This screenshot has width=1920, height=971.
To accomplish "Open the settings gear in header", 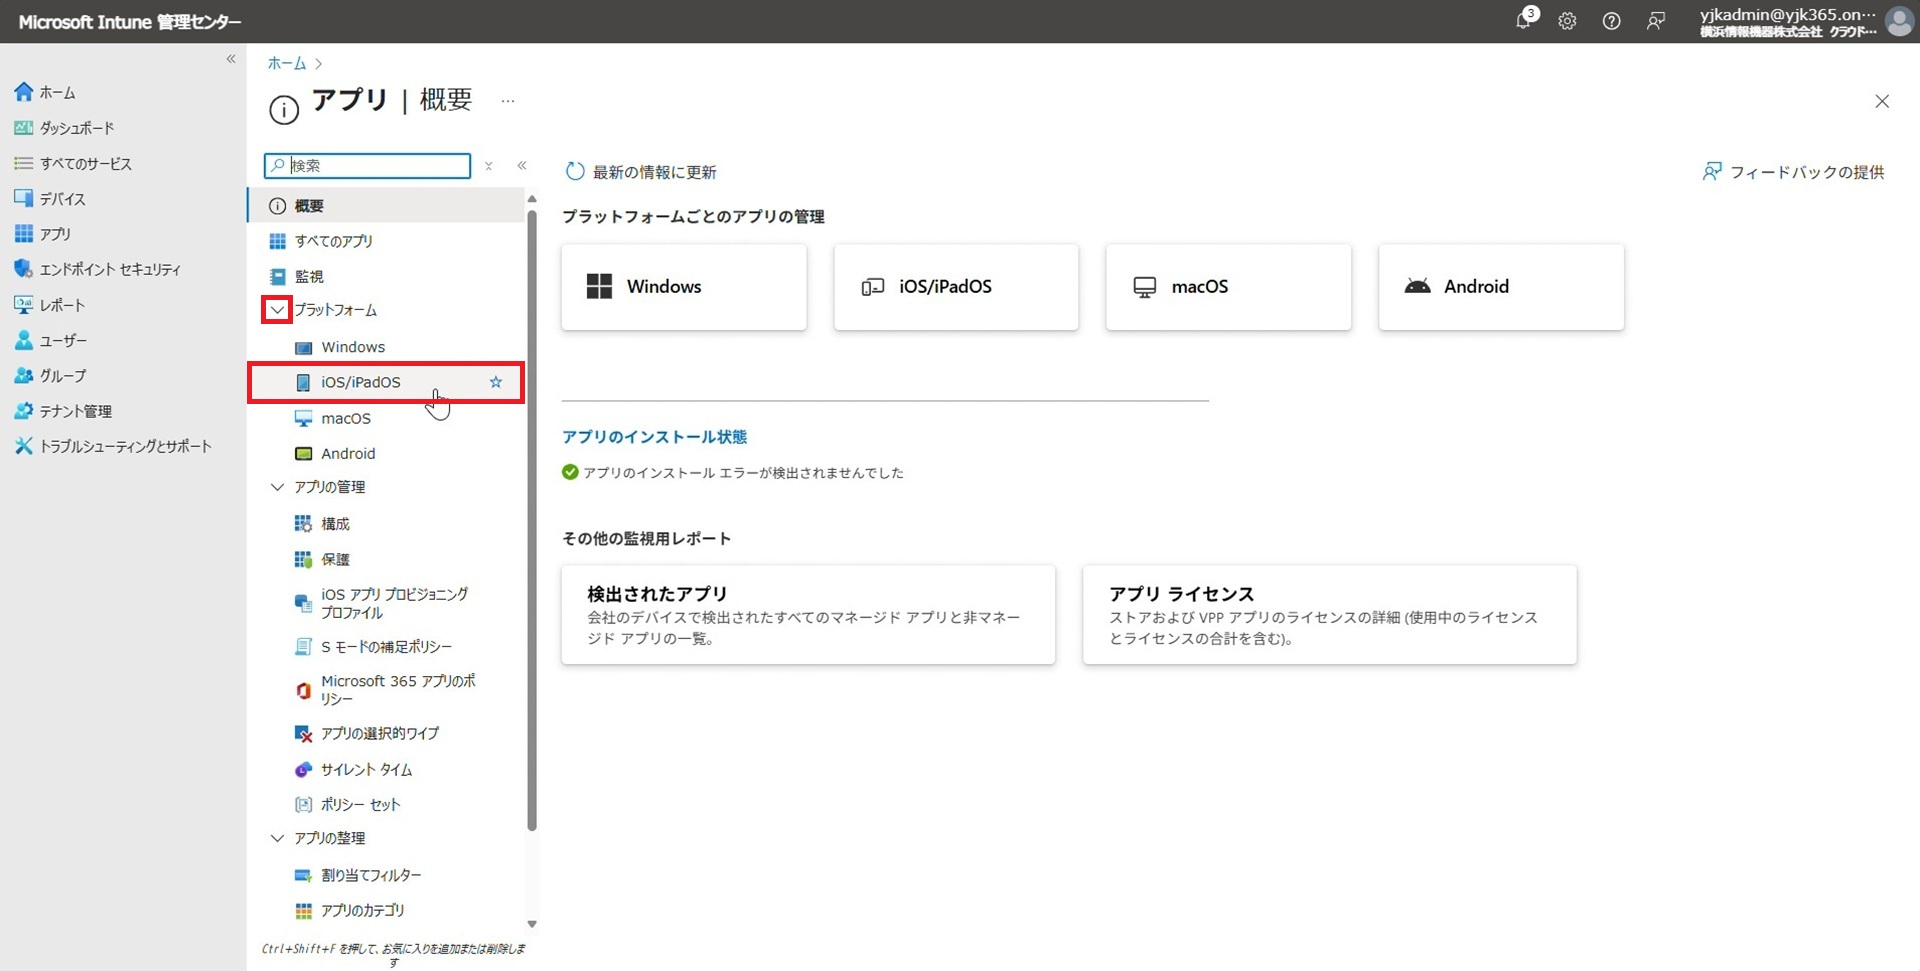I will click(1567, 21).
